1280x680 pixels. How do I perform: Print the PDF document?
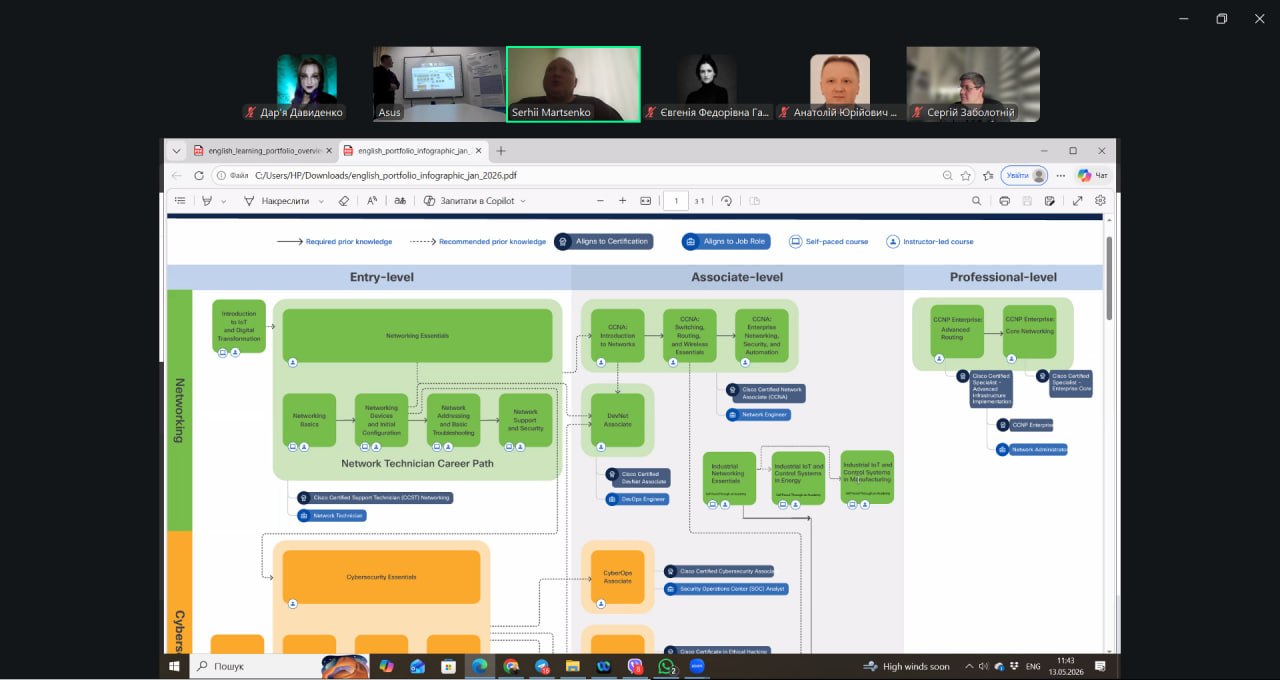point(1004,201)
